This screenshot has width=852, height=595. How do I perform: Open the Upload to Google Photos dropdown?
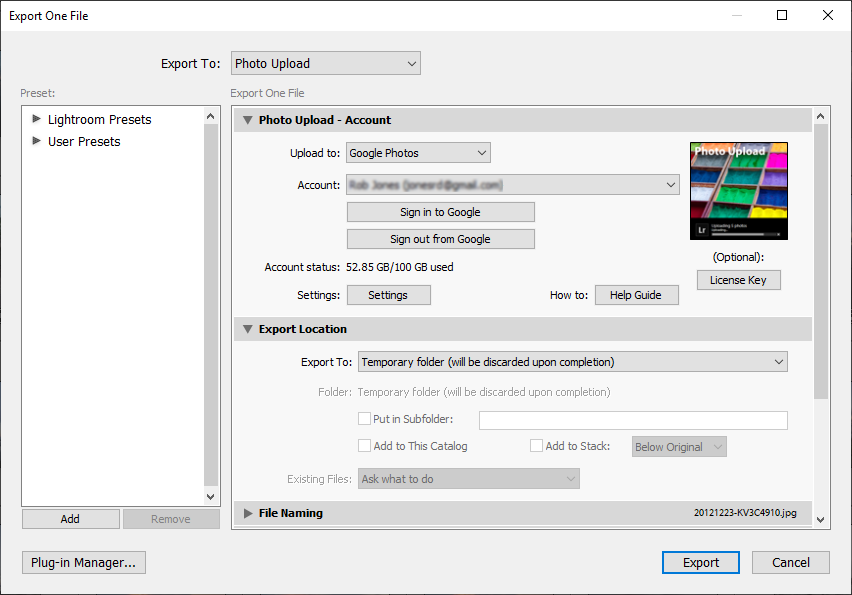[x=418, y=153]
